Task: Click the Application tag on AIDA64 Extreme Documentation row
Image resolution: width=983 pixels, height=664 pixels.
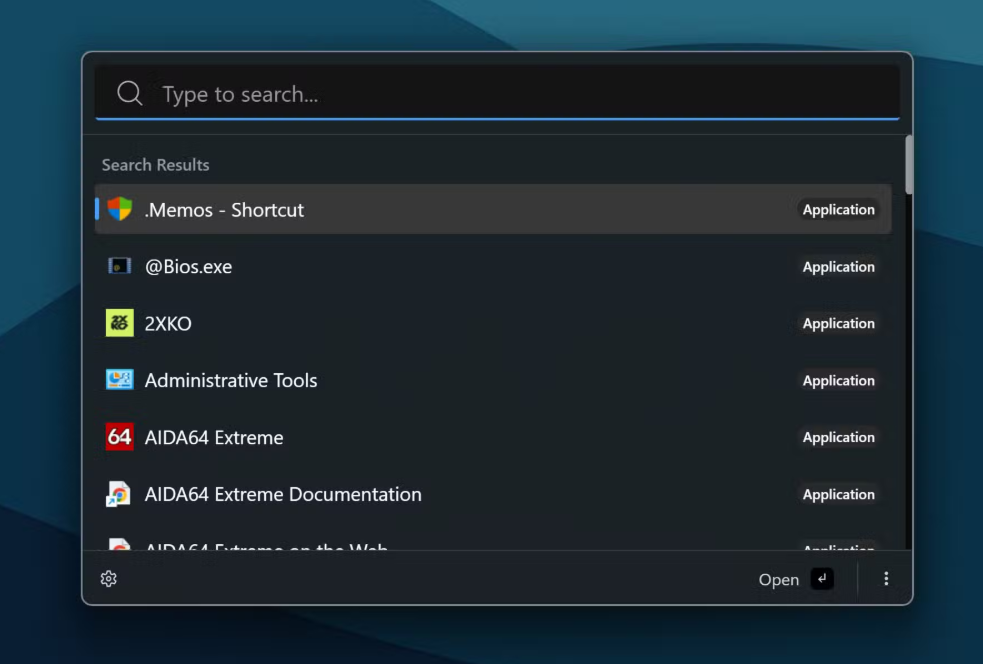Action: tap(838, 494)
